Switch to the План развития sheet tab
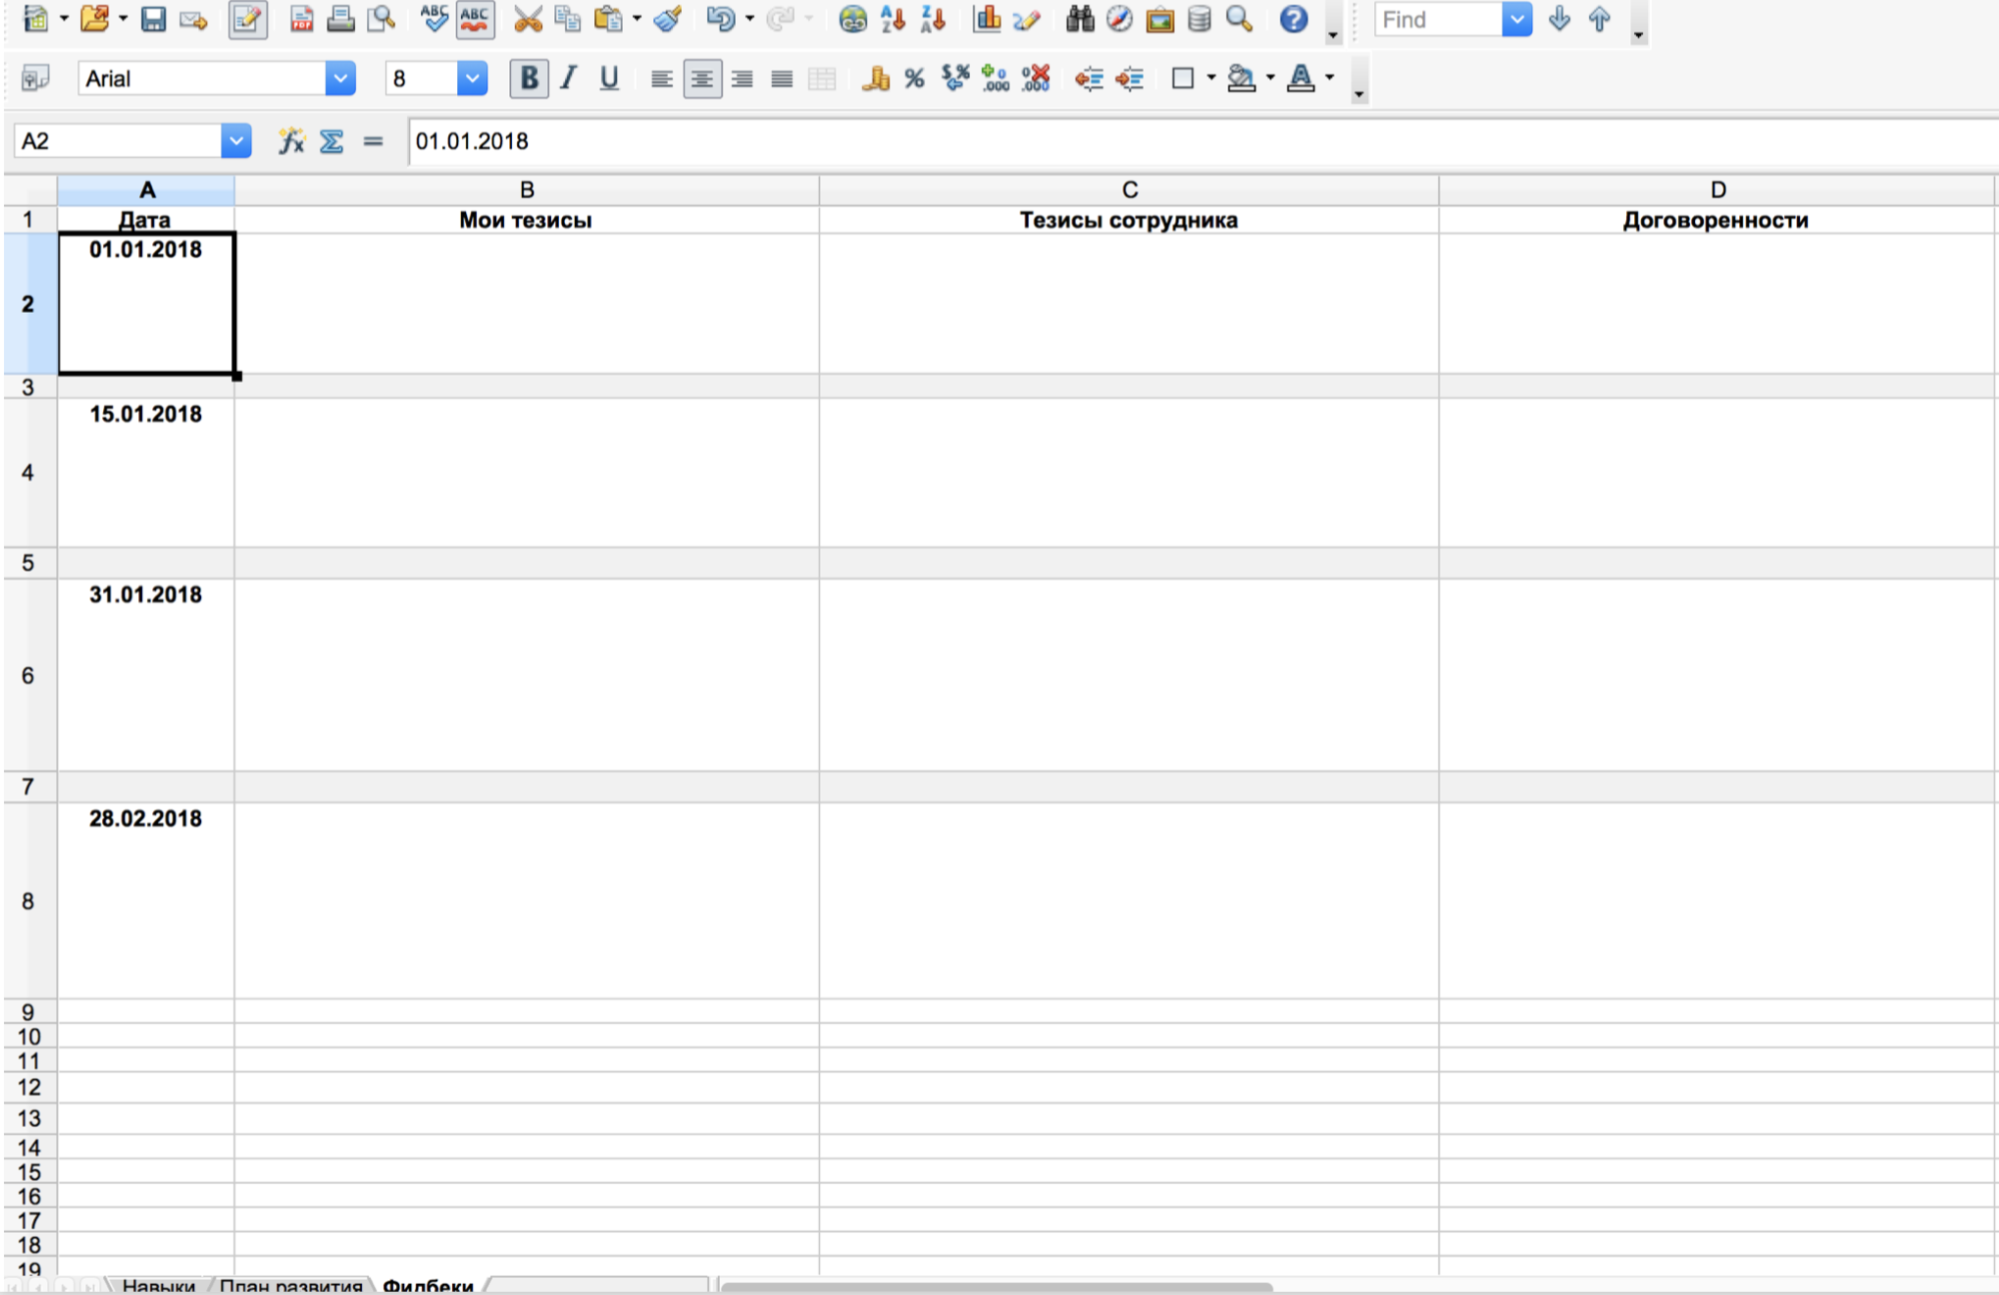Screen dimensions: 1999x1295 click(x=291, y=1285)
